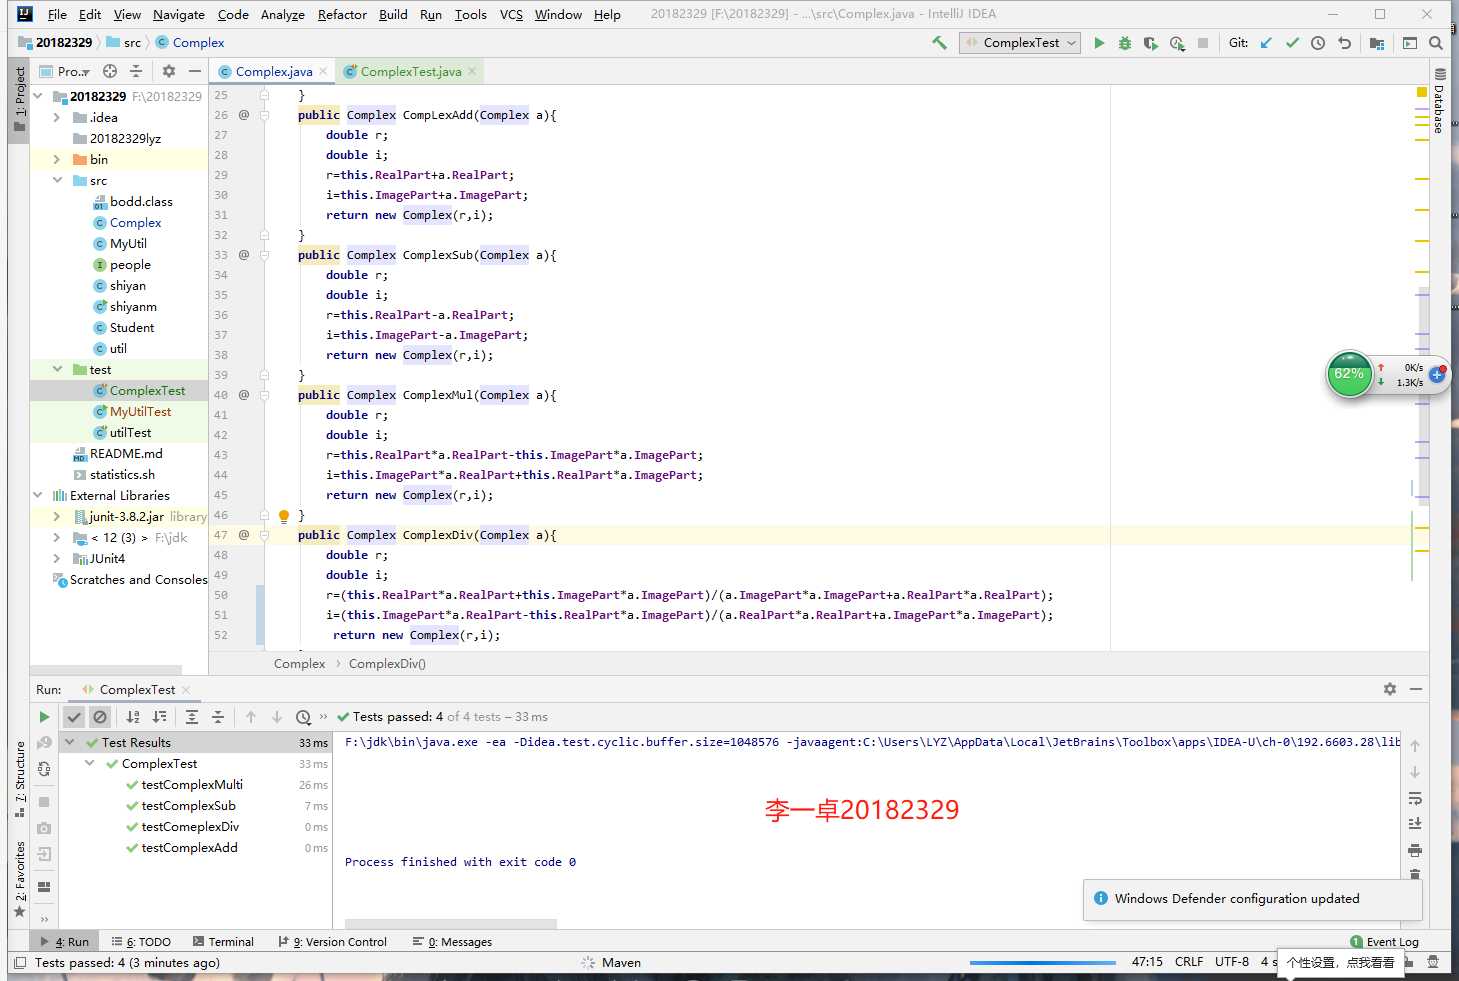Open the ComplexTest run configuration dropdown
1459x981 pixels.
pyautogui.click(x=1020, y=43)
